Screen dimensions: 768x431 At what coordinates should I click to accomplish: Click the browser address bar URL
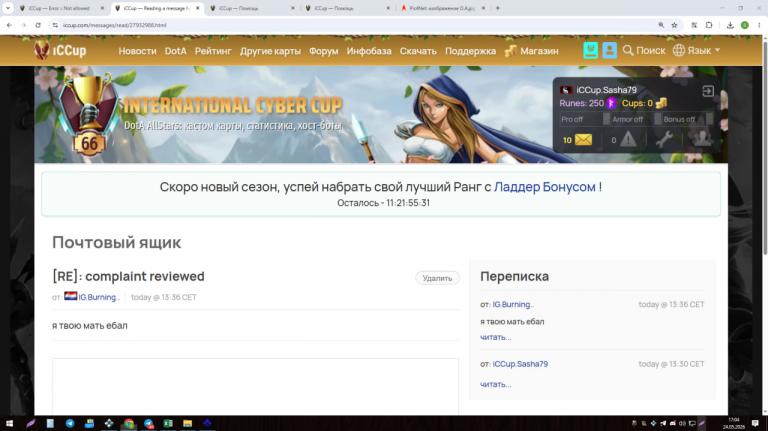115,25
